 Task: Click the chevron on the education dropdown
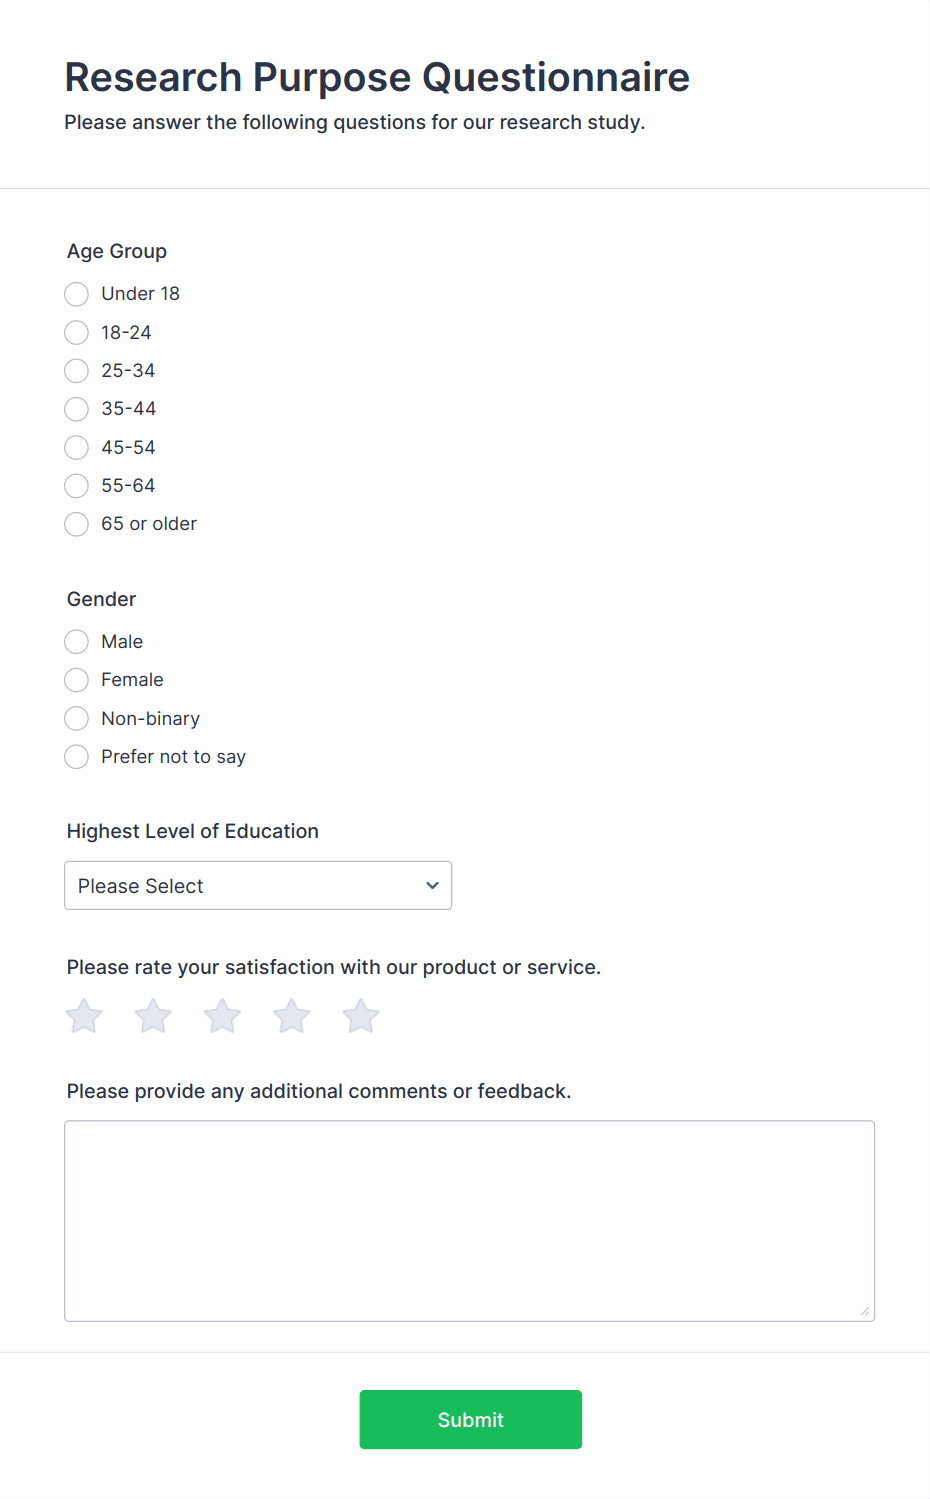tap(432, 885)
